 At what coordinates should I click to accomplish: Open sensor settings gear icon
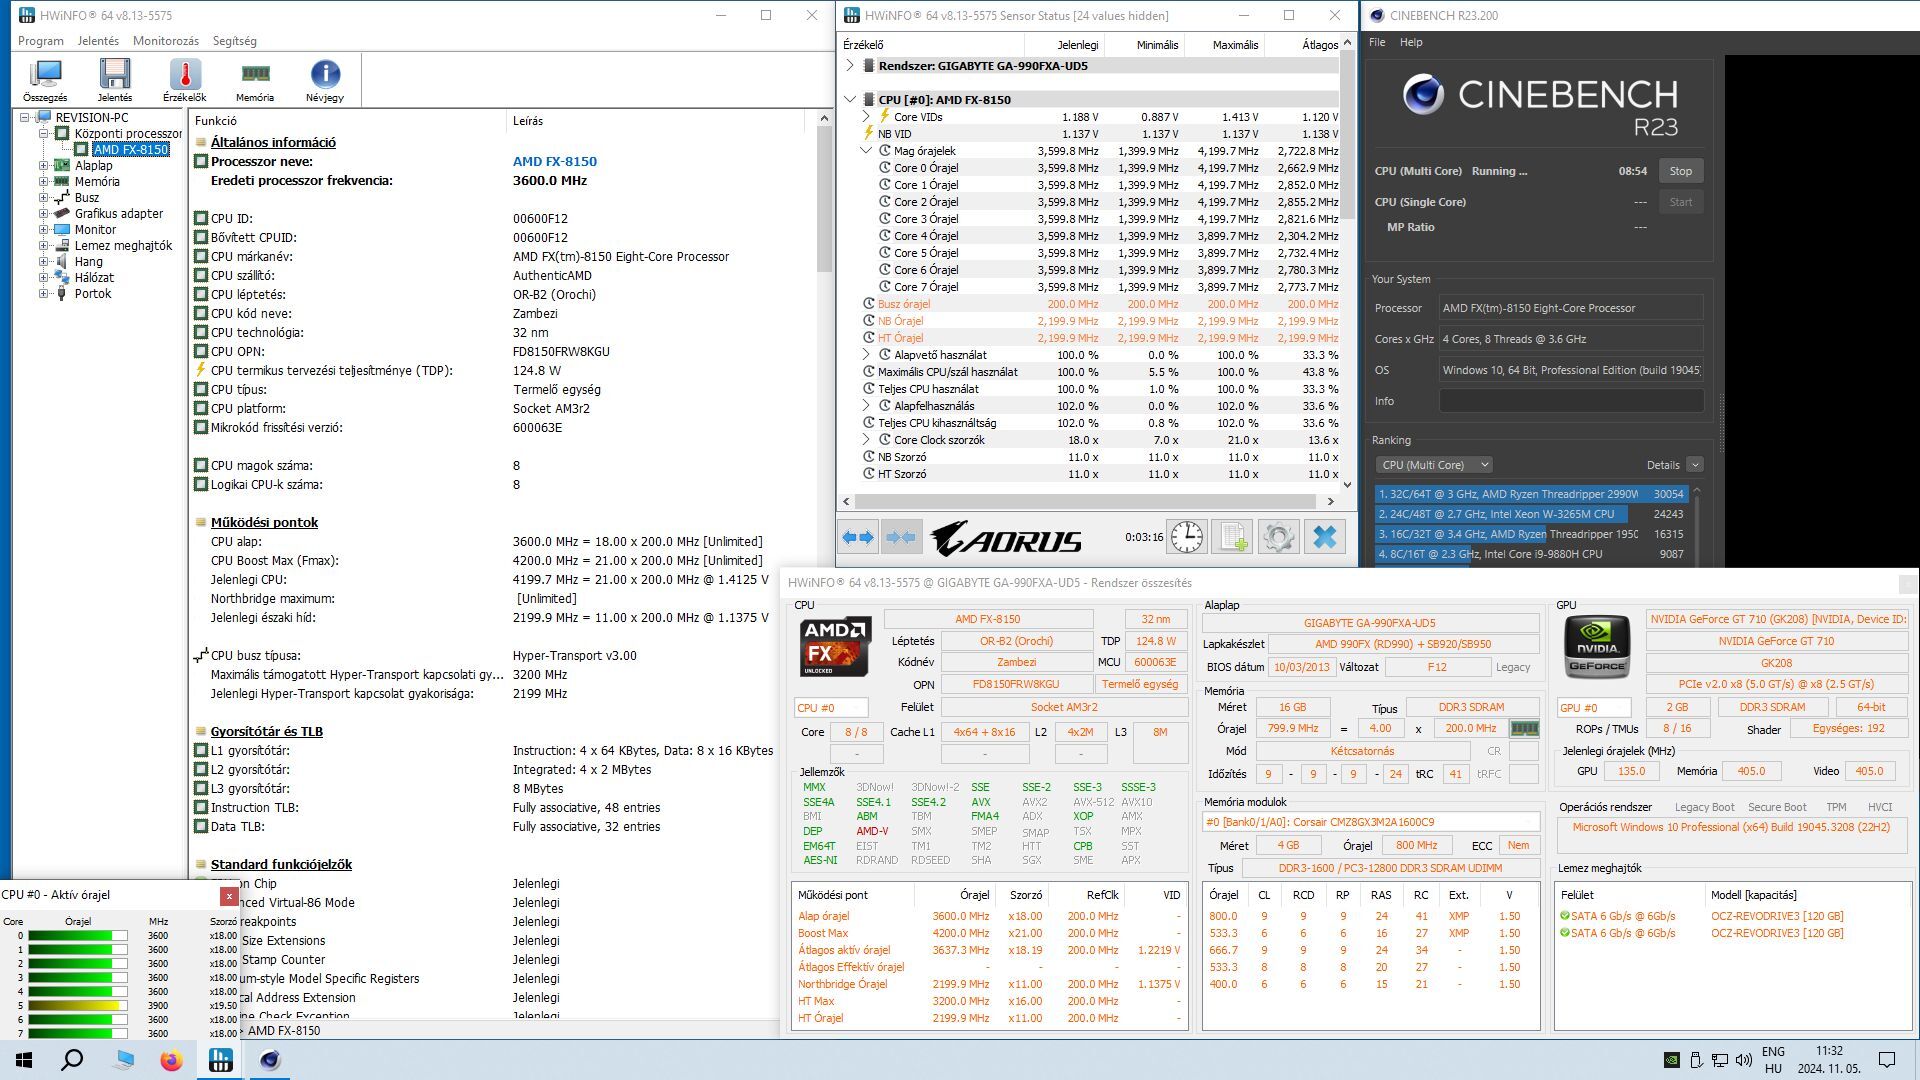1278,537
